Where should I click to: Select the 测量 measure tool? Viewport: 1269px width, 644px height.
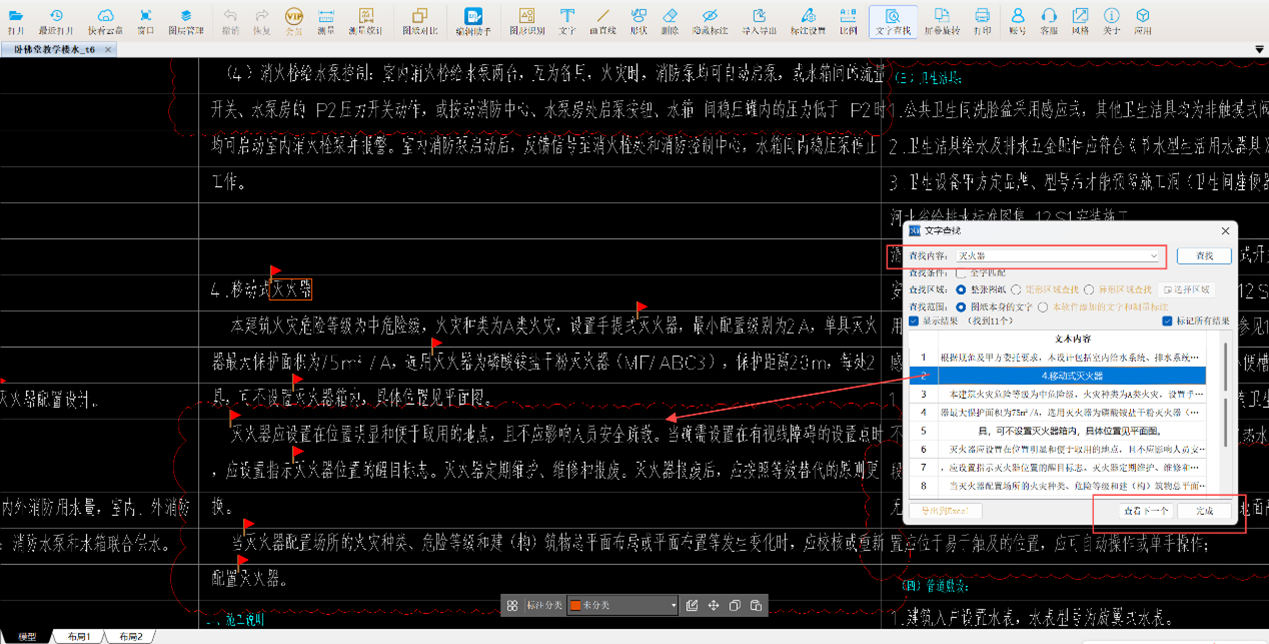[326, 20]
